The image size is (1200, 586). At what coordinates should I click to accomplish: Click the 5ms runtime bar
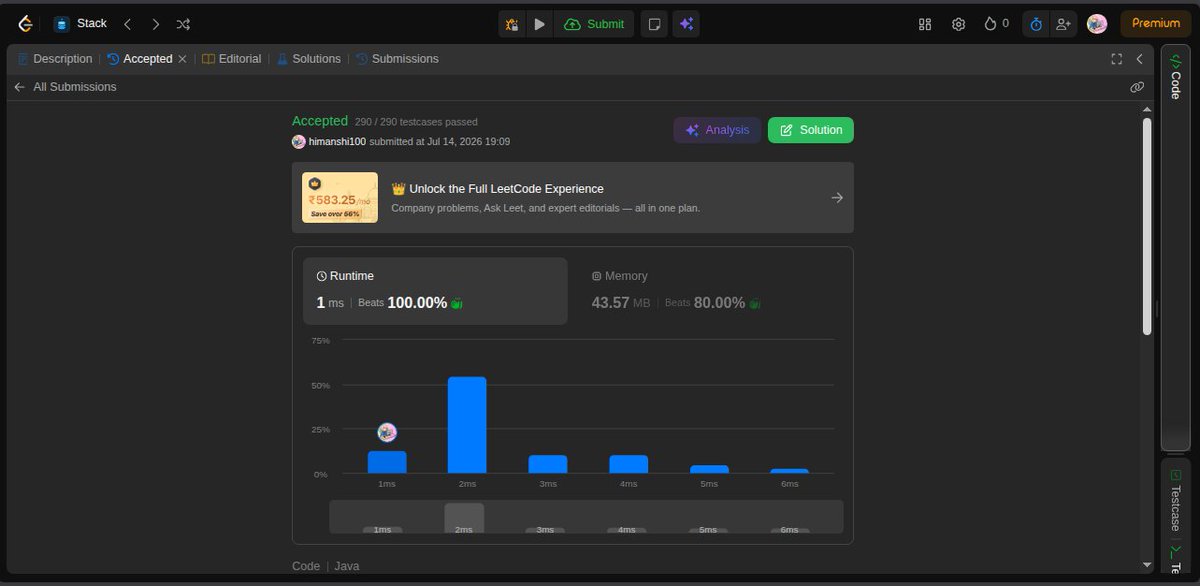click(709, 469)
